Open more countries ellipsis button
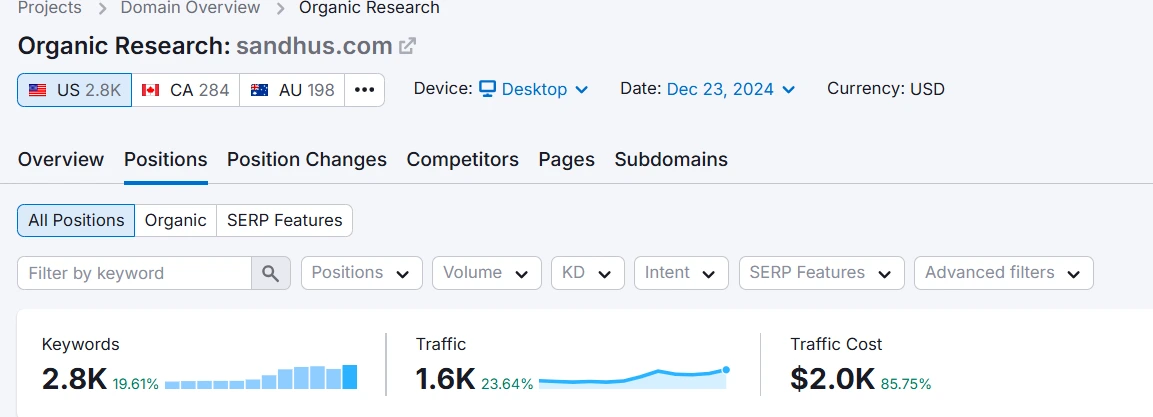 tap(364, 90)
